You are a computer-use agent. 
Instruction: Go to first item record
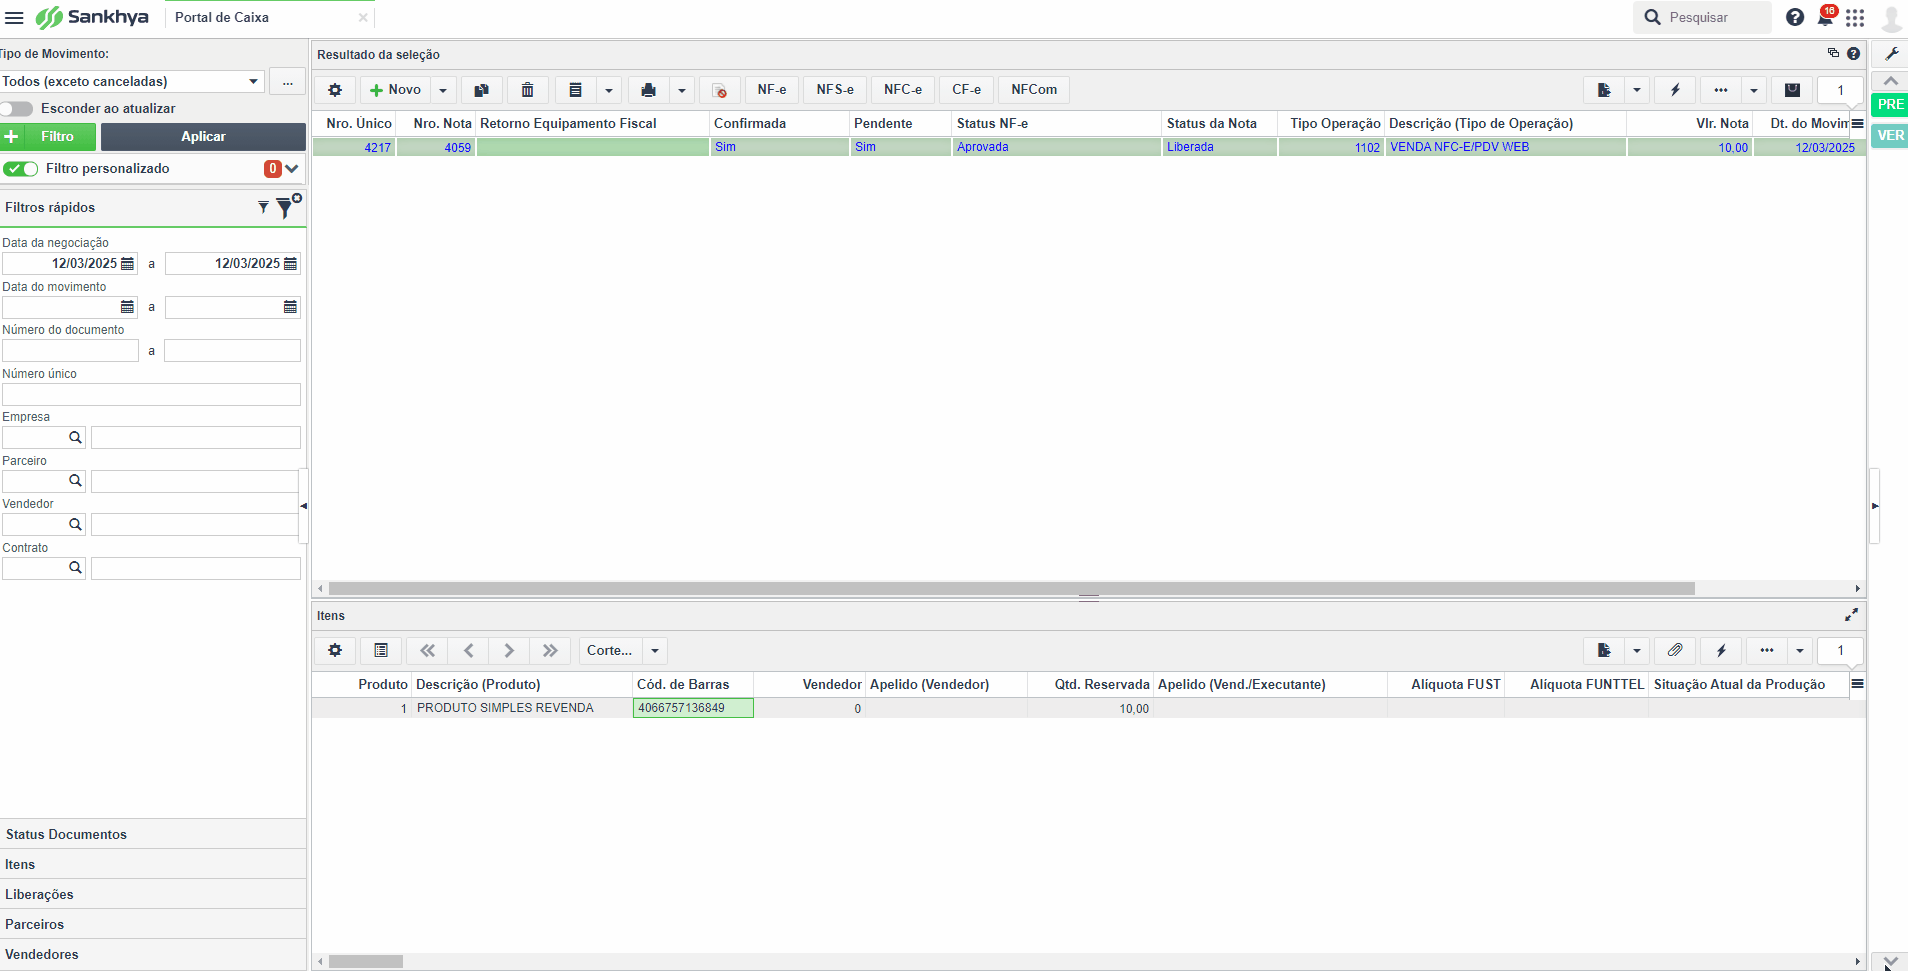(427, 650)
